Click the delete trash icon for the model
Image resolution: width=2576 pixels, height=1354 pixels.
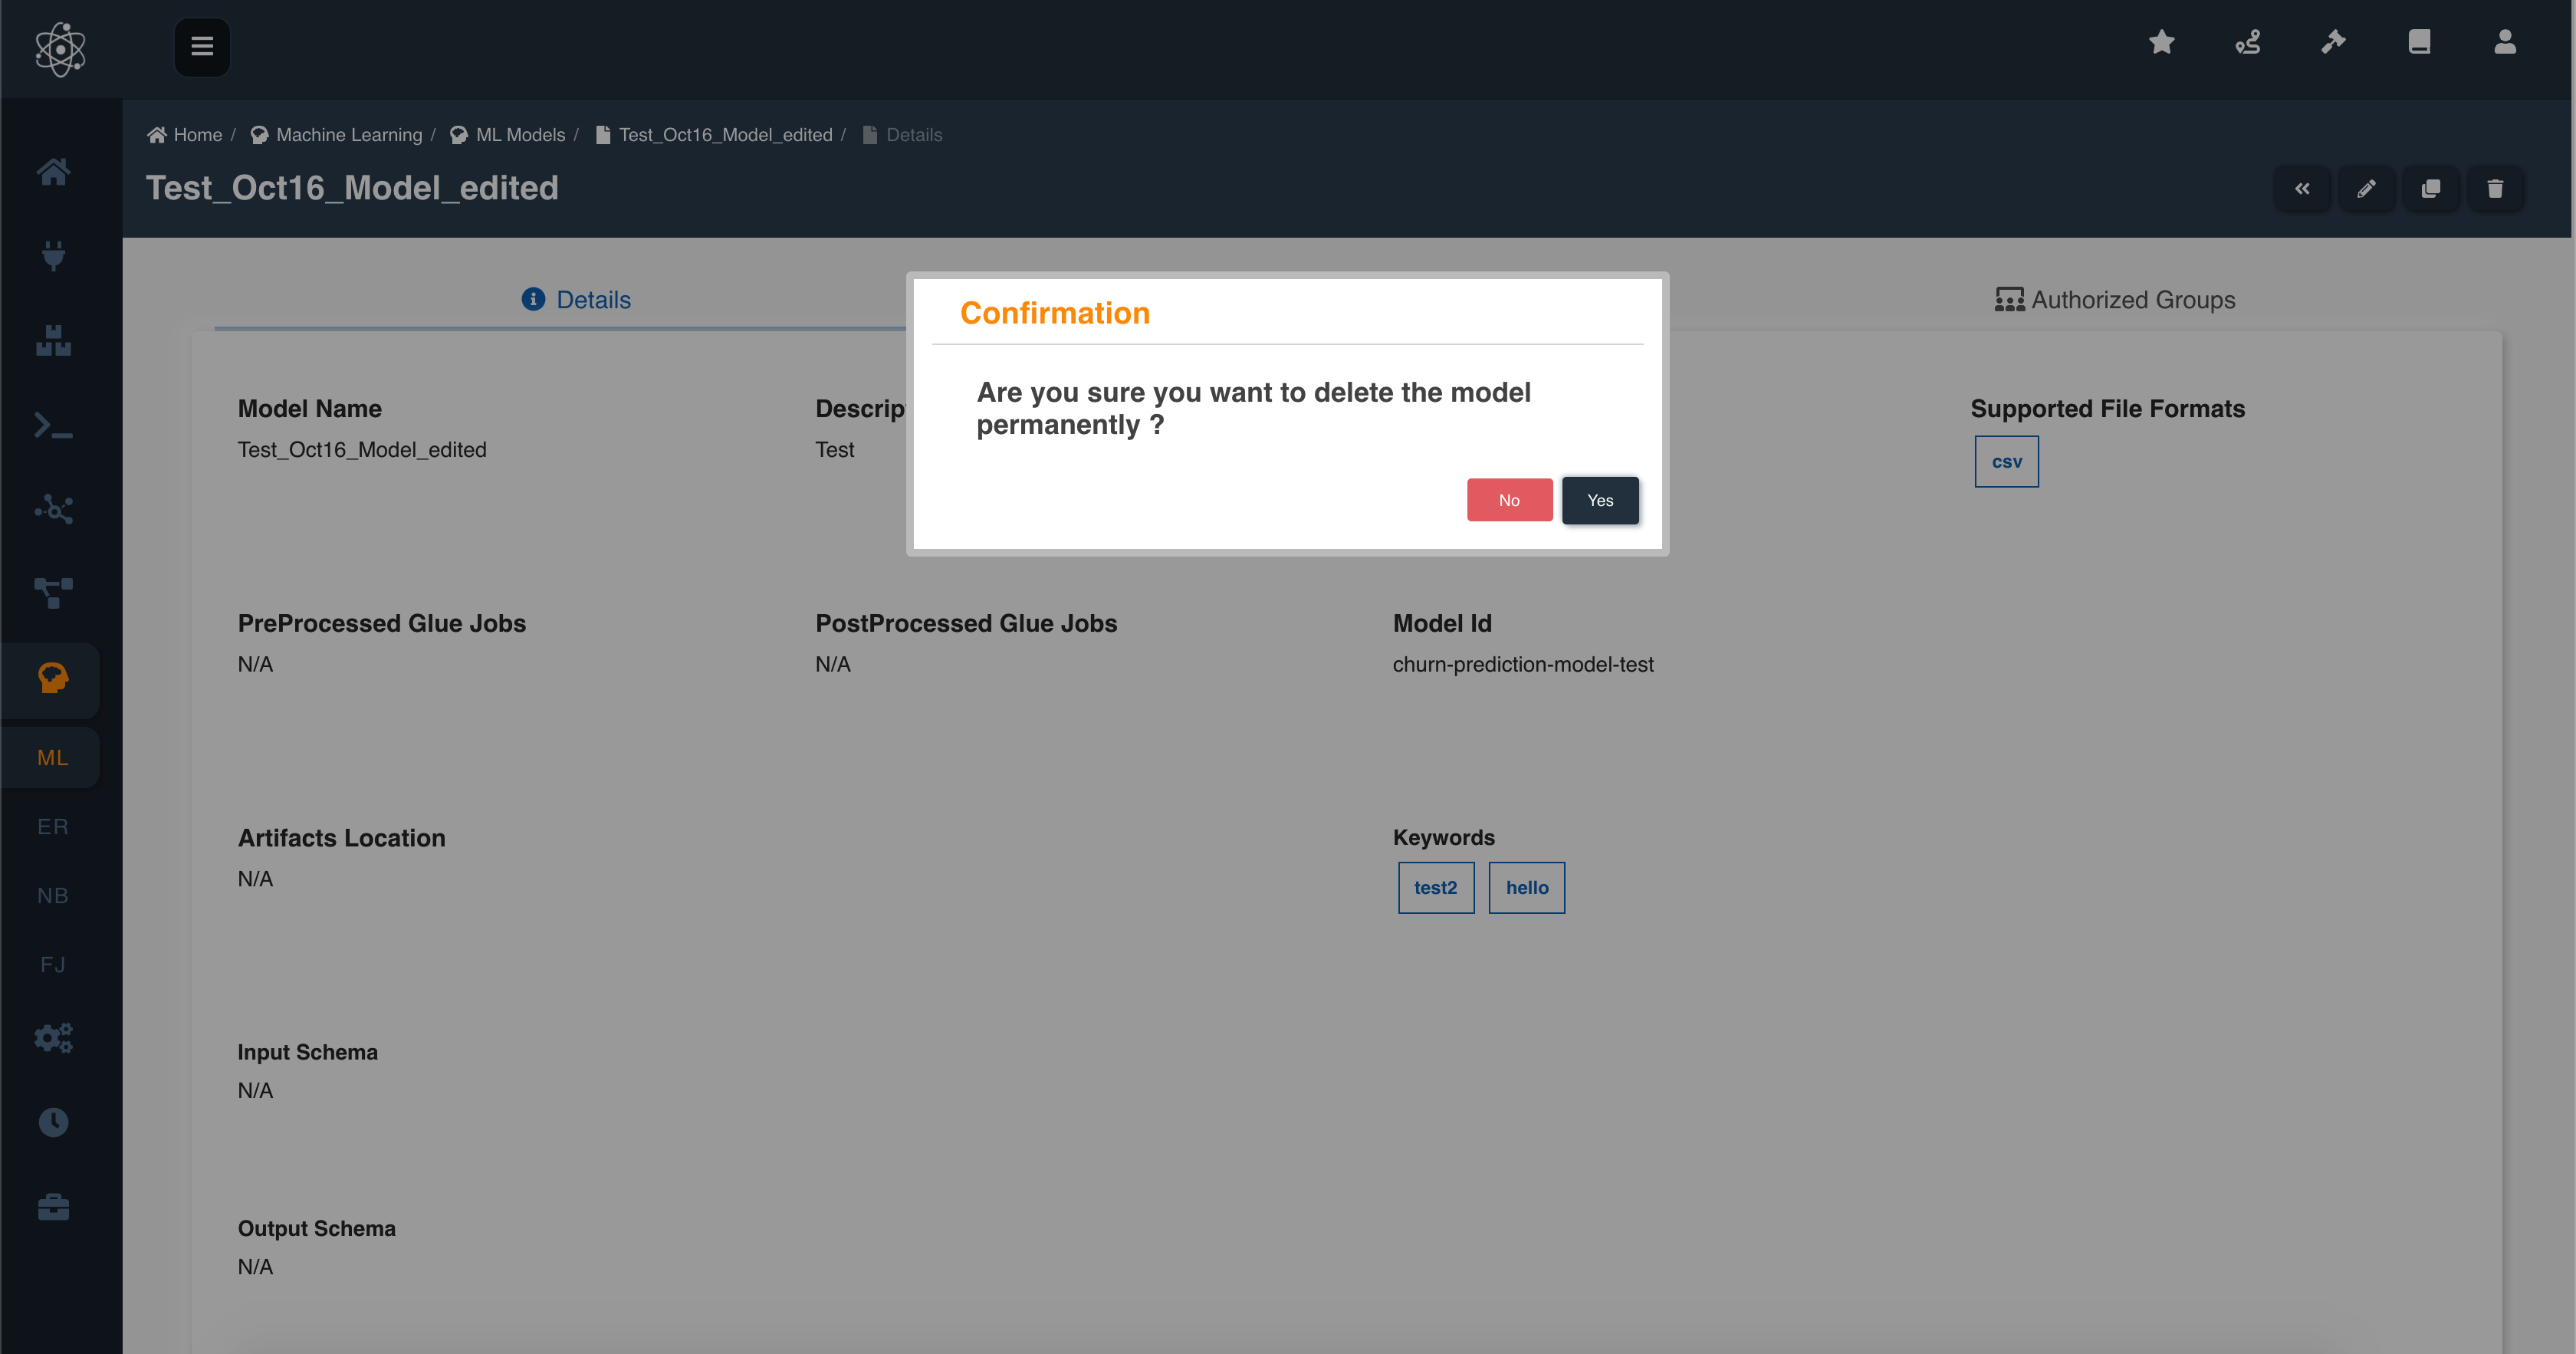tap(2495, 188)
